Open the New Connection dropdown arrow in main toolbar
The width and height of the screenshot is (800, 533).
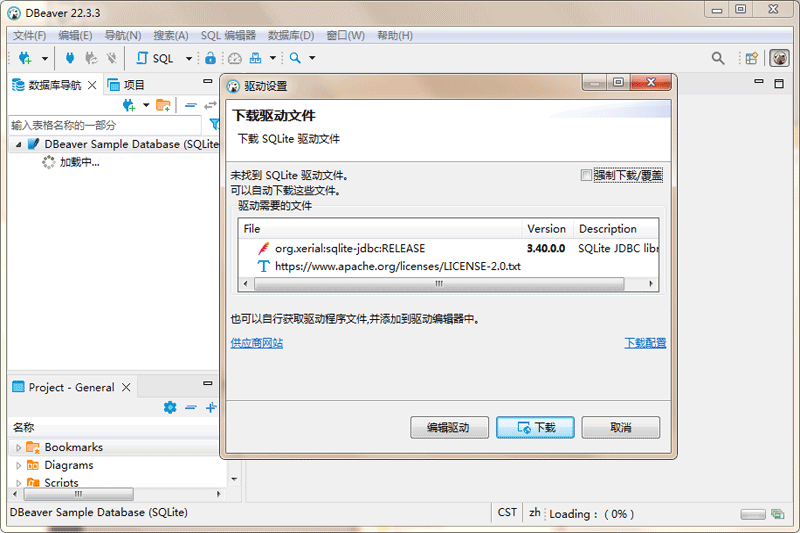coord(45,59)
